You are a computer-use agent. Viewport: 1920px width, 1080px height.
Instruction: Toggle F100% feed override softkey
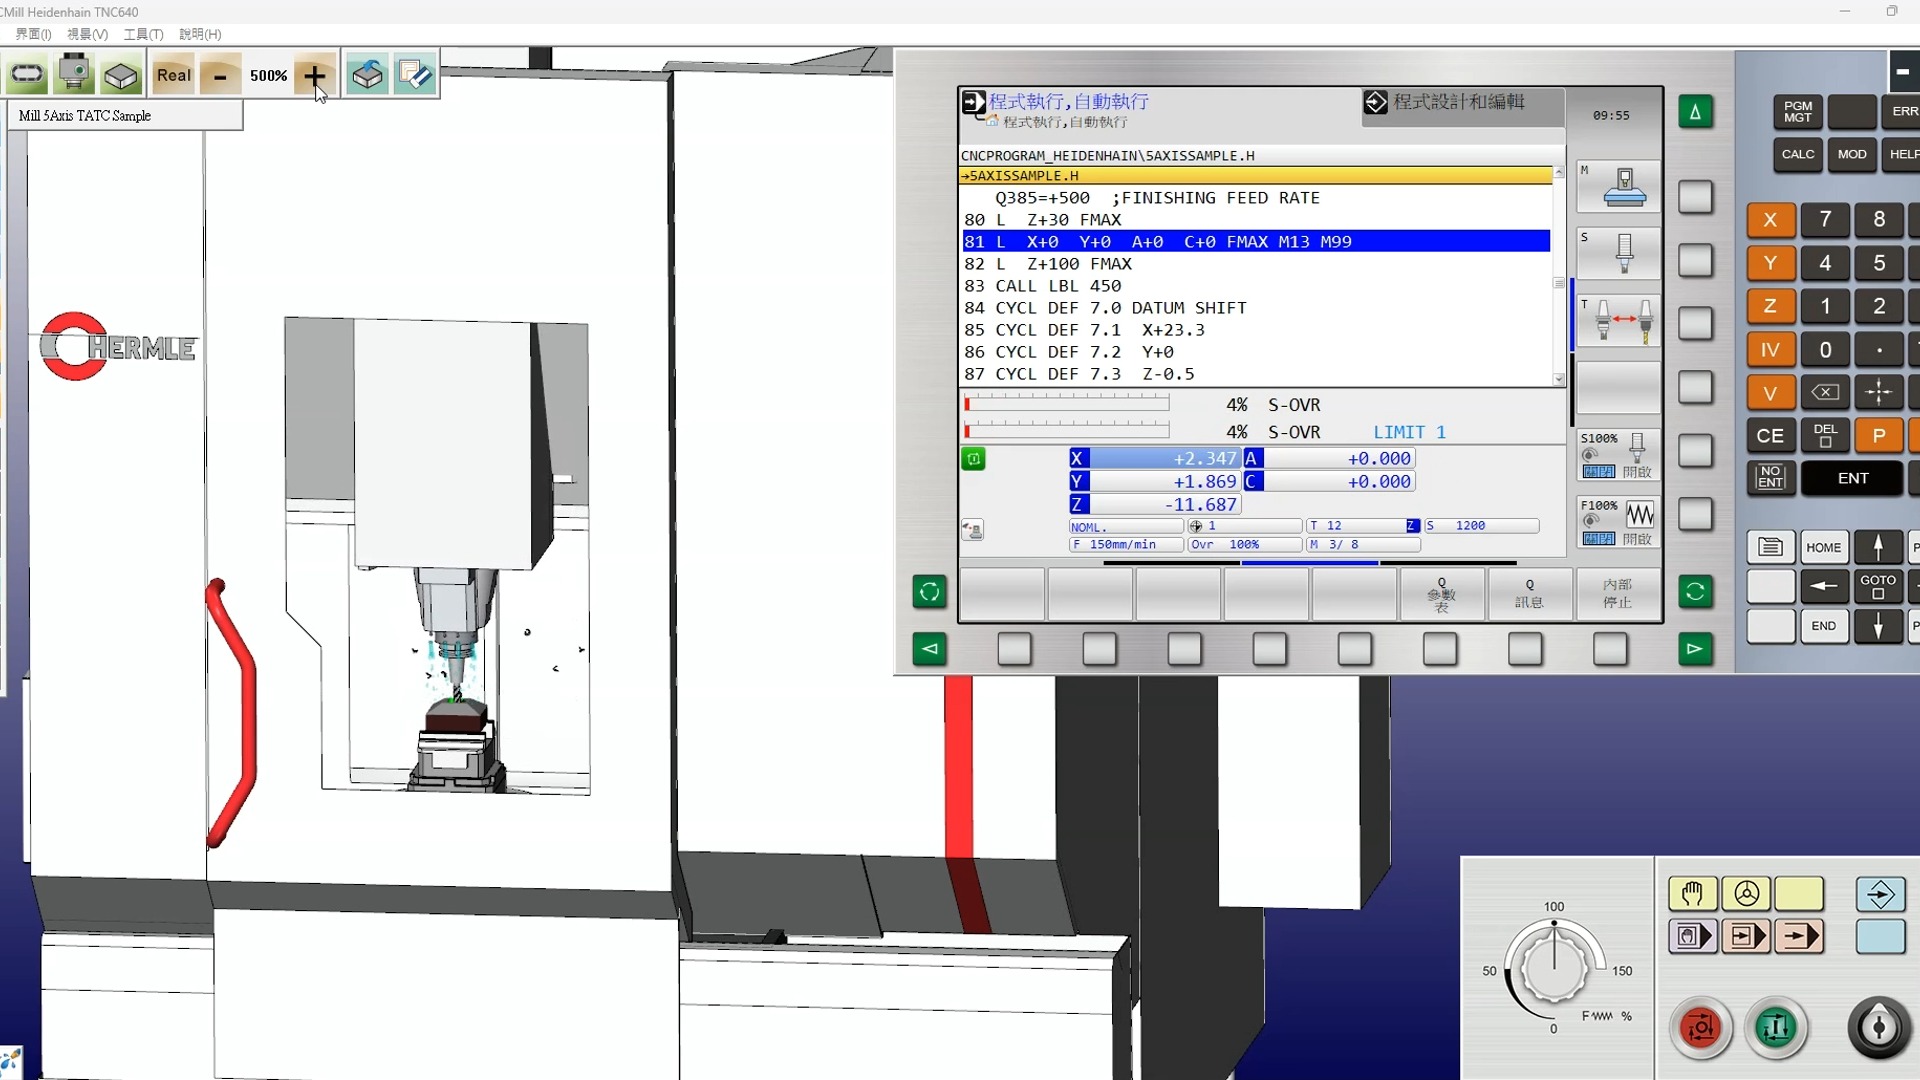[1617, 522]
